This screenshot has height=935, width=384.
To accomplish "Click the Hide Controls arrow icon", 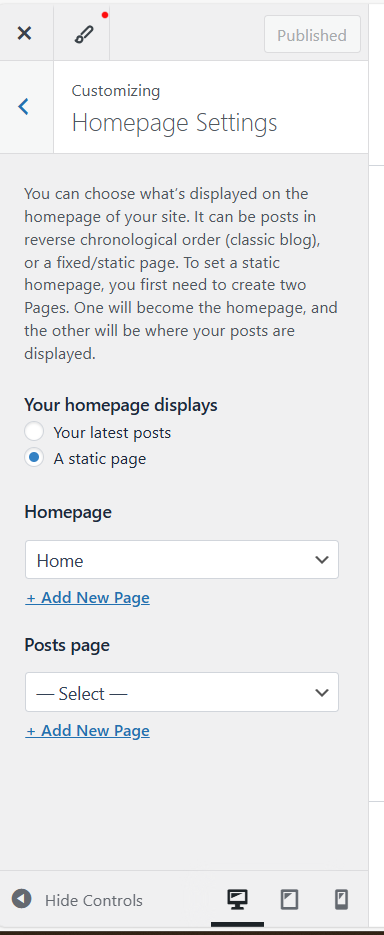I will (x=21, y=899).
